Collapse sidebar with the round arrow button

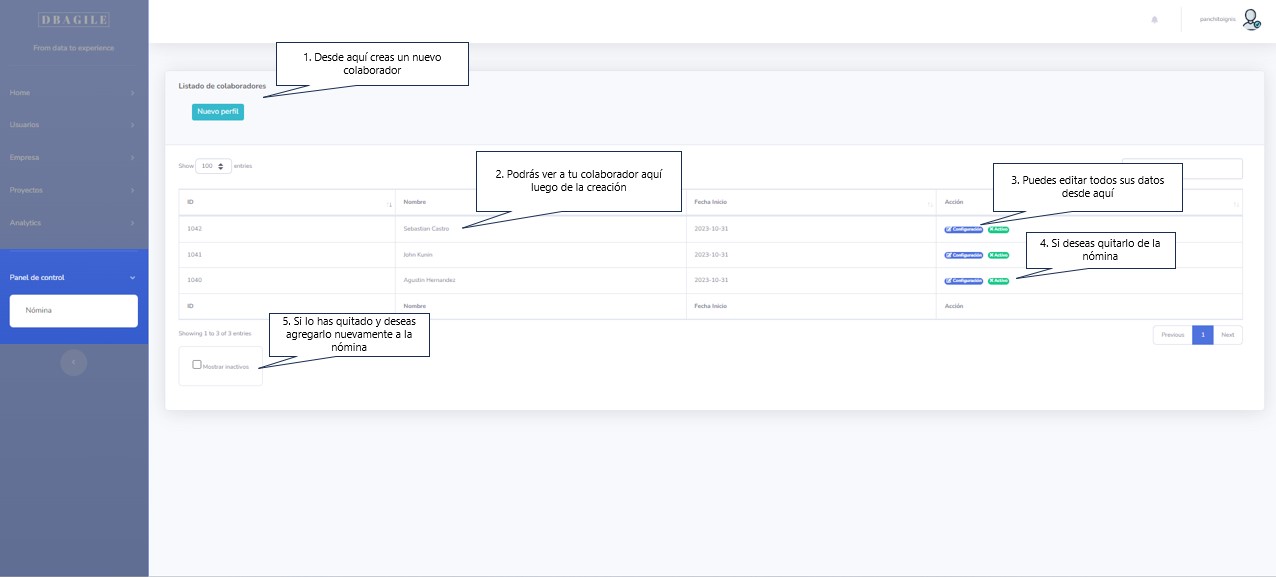(x=73, y=362)
